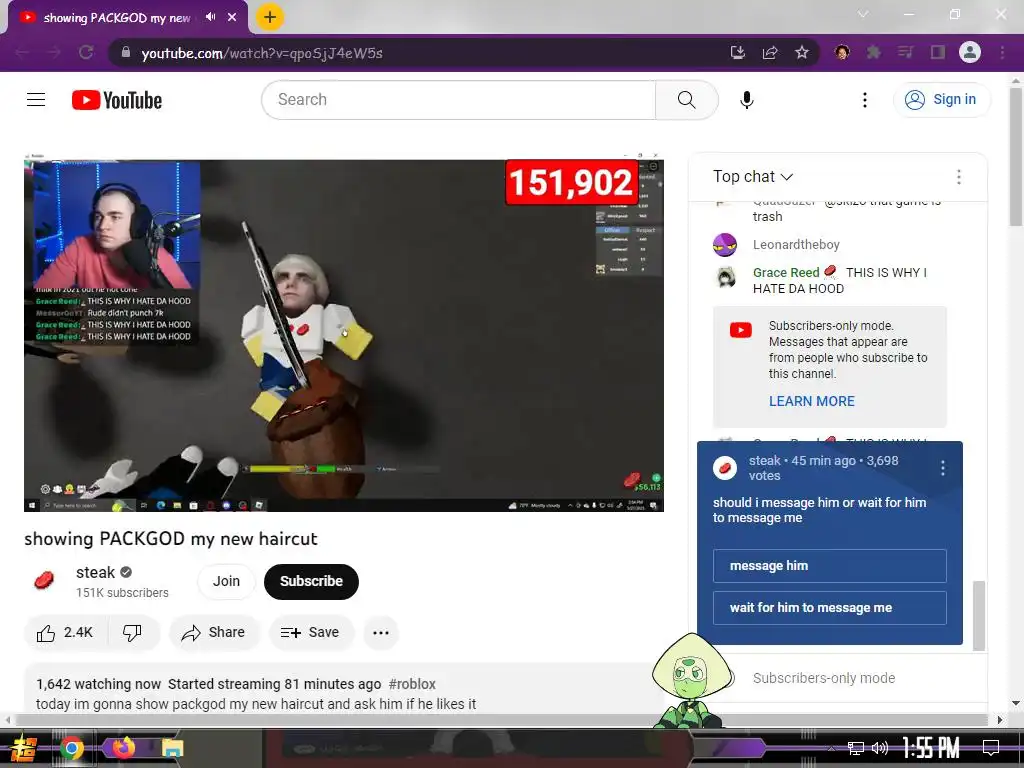
Task: Like the video with thumbs up
Action: 65,632
